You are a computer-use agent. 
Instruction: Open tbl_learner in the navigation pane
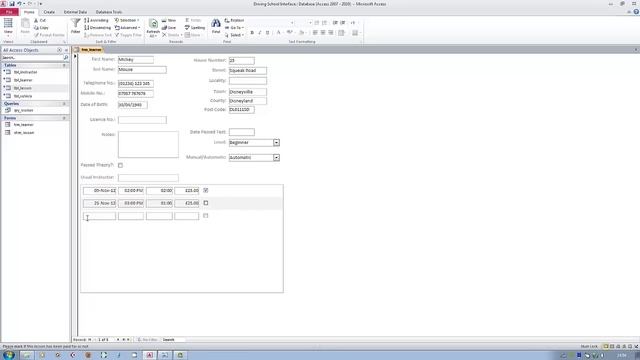click(23, 80)
